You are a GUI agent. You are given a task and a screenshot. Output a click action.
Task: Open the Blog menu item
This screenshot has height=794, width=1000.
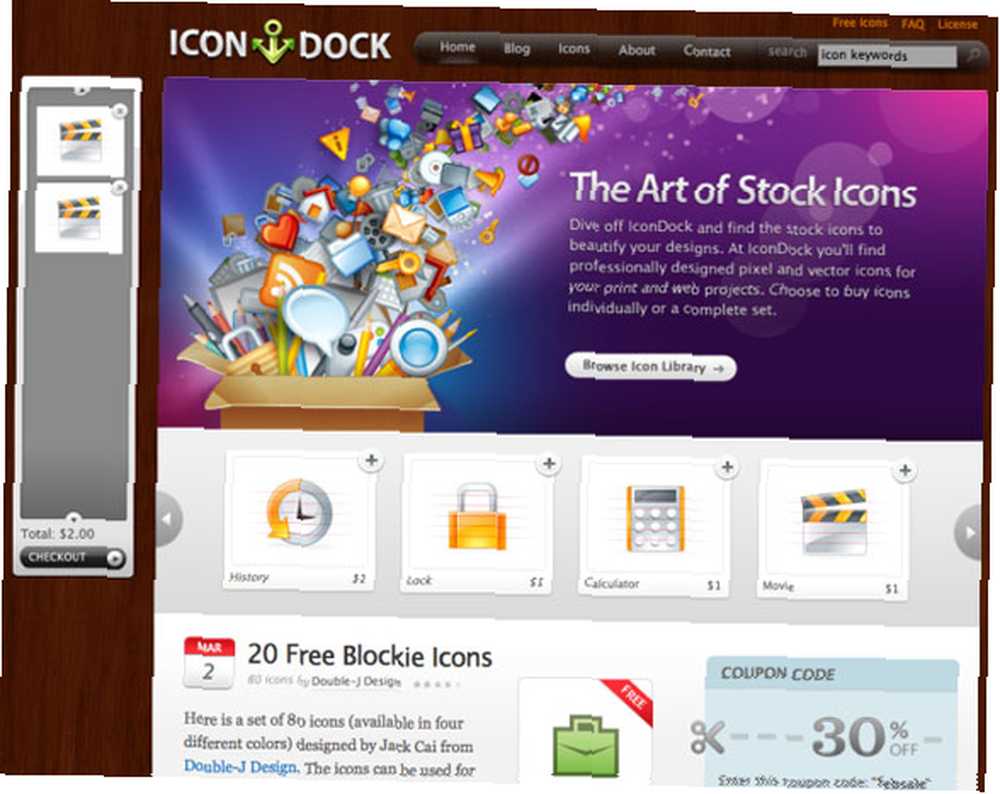(517, 48)
